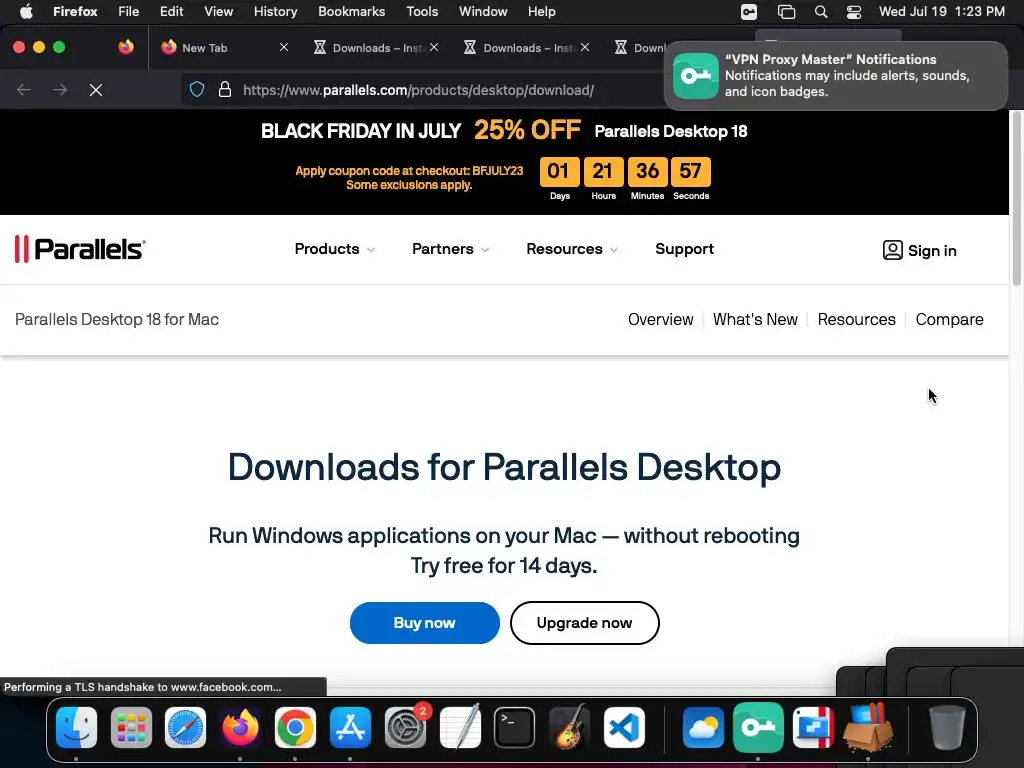This screenshot has height=768, width=1024.
Task: Open the Firefox View pinned tab
Action: 126,47
